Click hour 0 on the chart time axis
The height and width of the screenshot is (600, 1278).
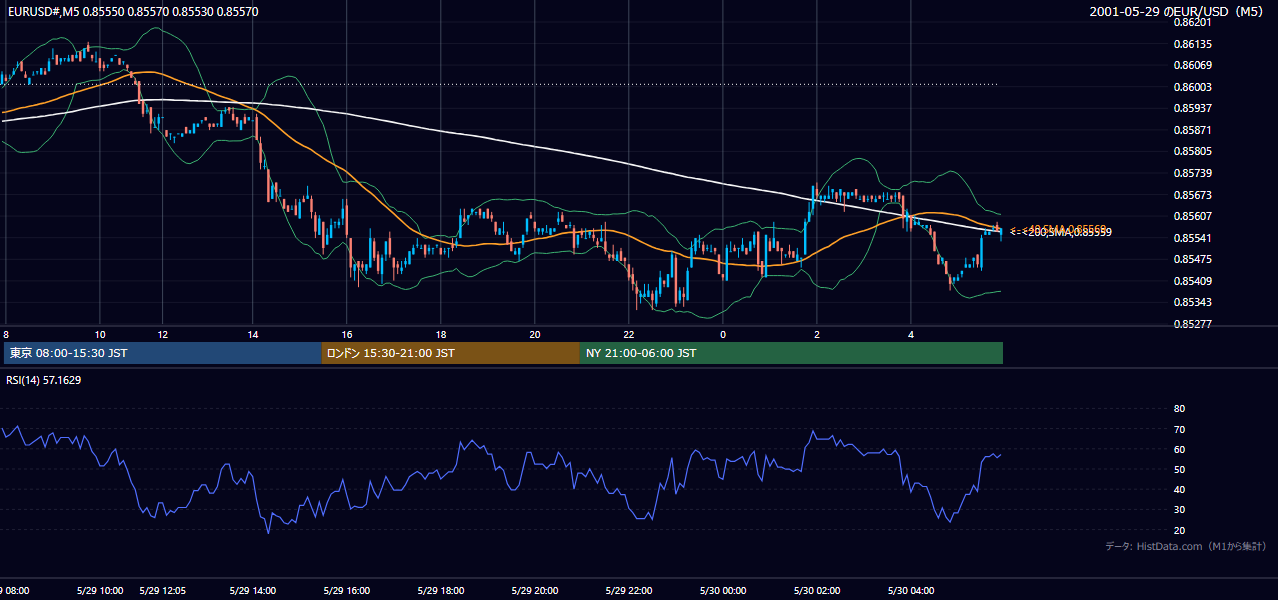pyautogui.click(x=723, y=334)
